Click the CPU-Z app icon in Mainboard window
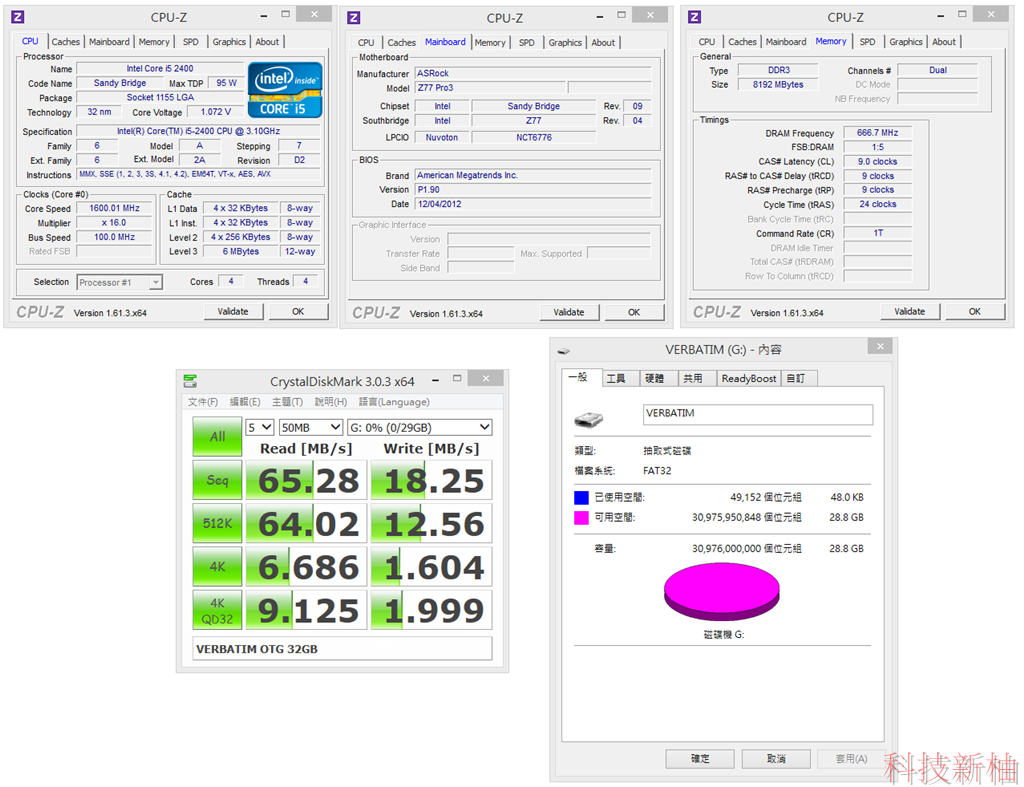Viewport: 1024px width, 787px height. click(x=353, y=18)
